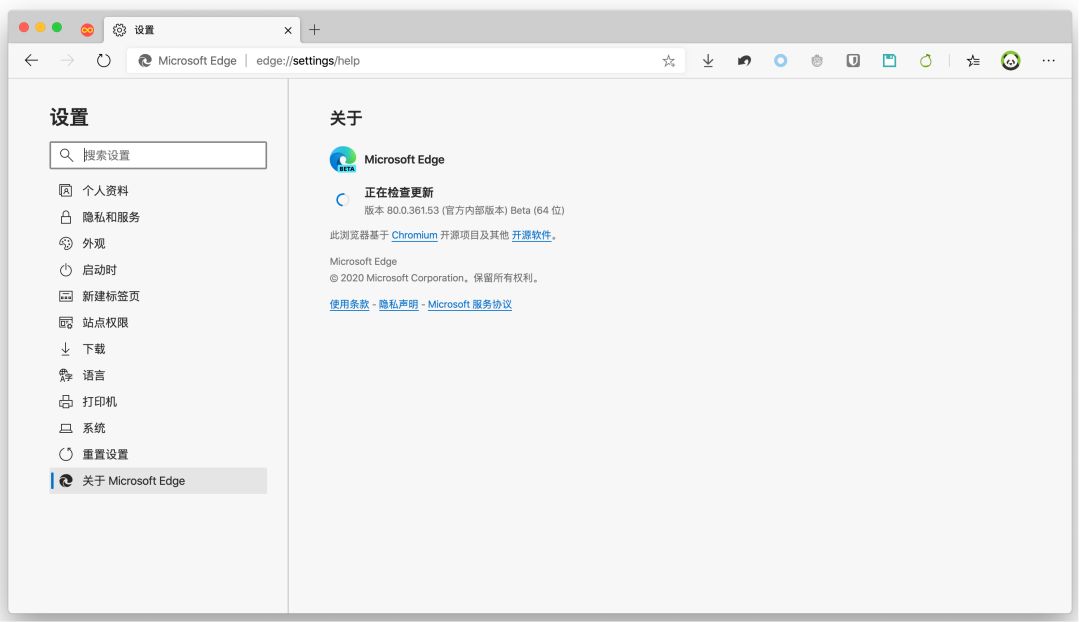
Task: Open the 使用条款 link
Action: click(x=349, y=304)
